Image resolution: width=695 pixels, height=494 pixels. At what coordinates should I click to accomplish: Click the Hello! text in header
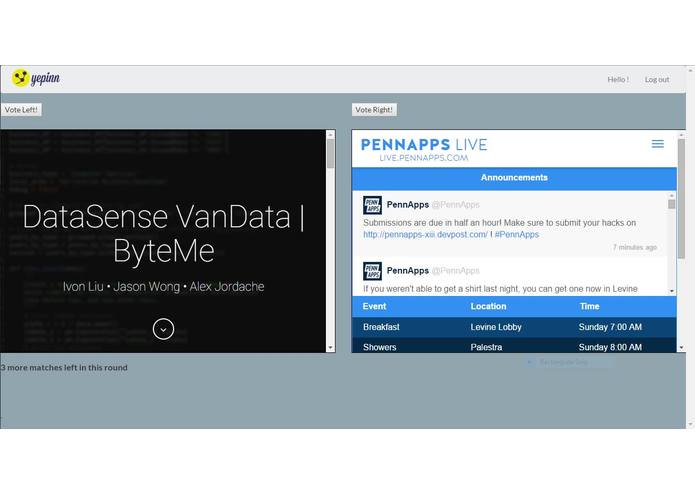click(x=618, y=79)
